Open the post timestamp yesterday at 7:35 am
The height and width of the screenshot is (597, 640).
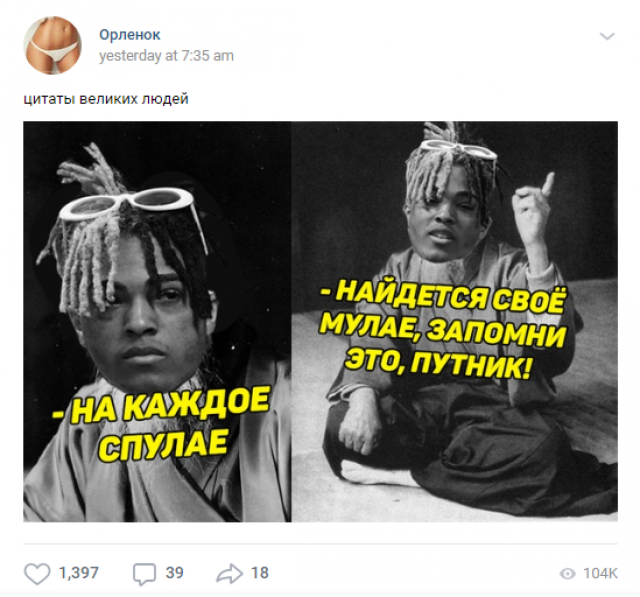(x=166, y=55)
